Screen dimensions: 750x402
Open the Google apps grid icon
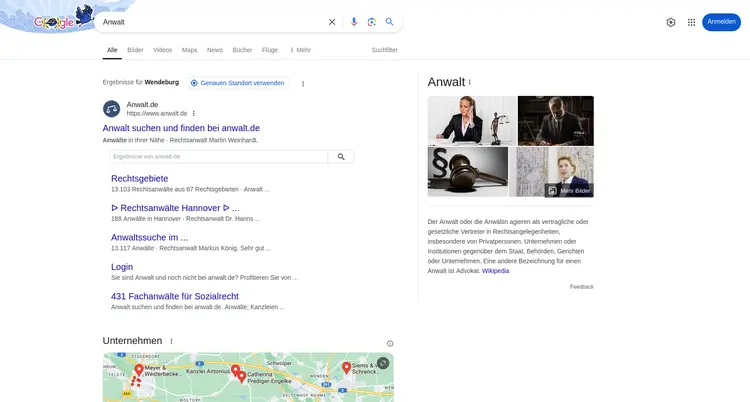(691, 22)
